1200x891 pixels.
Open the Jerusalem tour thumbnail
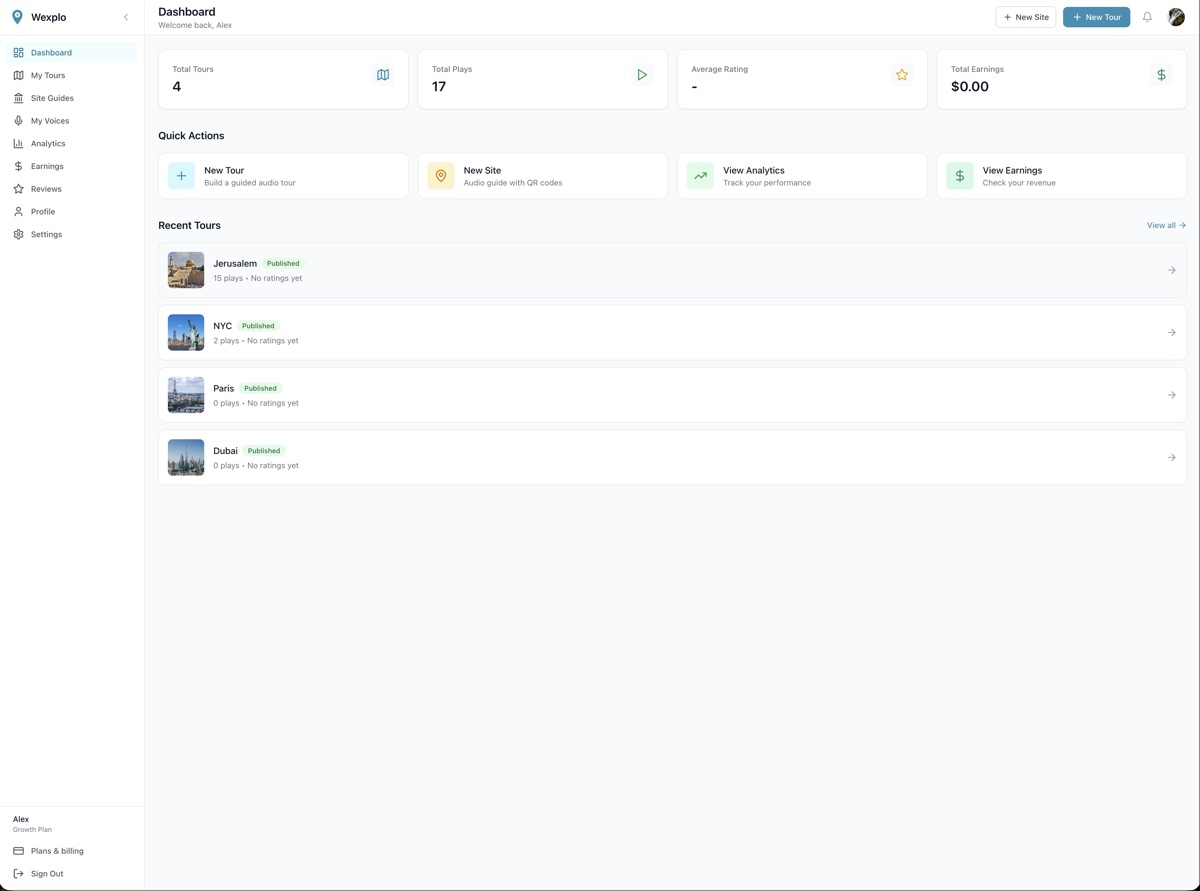click(186, 270)
